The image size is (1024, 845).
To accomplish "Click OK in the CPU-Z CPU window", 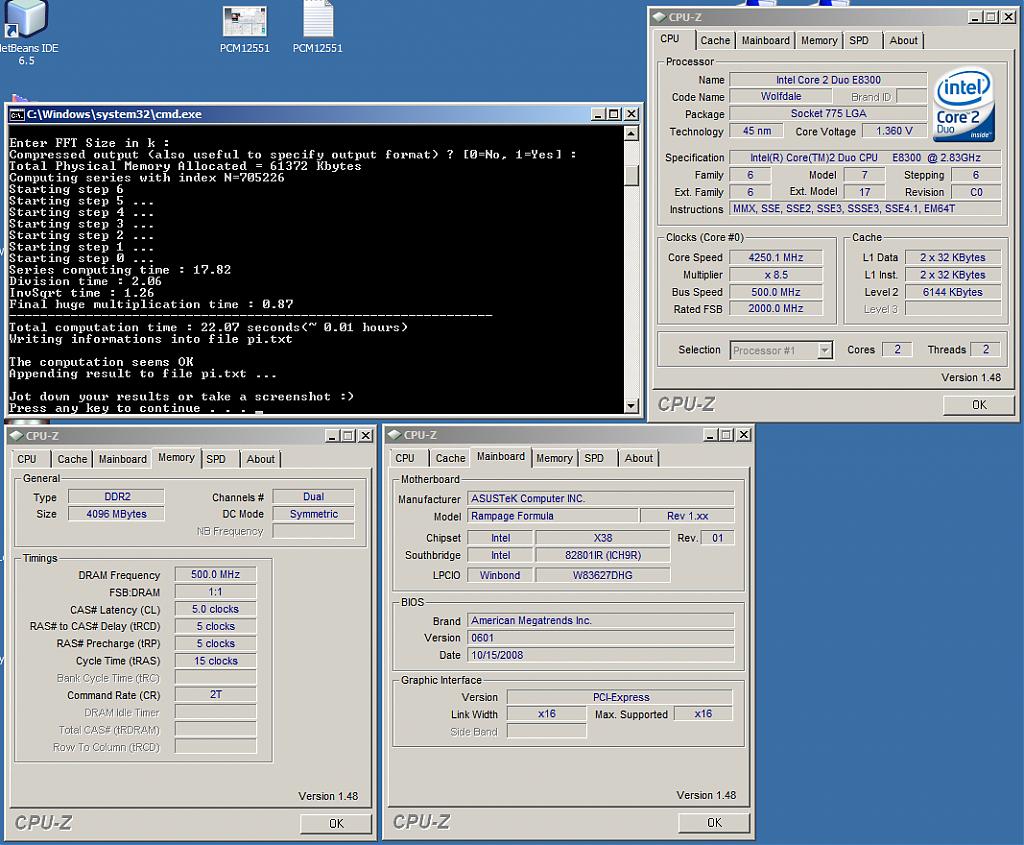I will tap(979, 405).
